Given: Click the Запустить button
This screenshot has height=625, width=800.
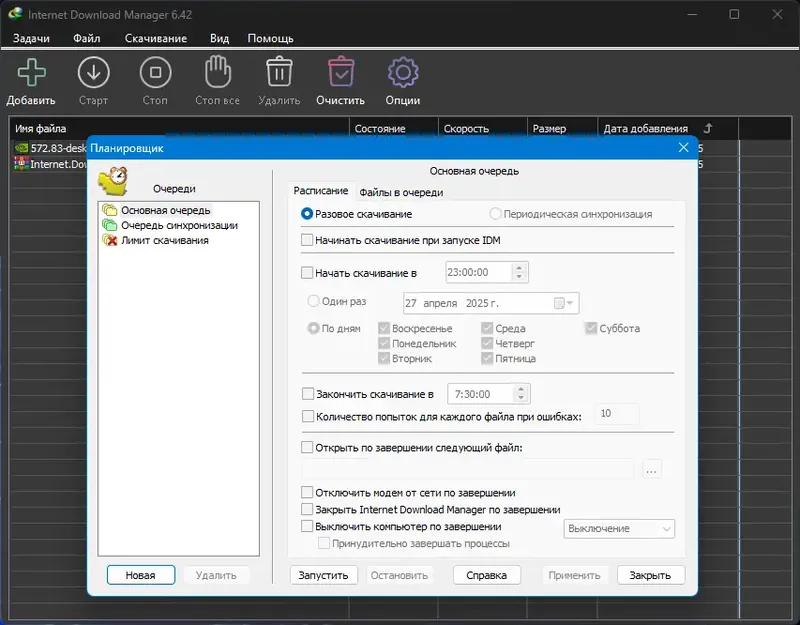Looking at the screenshot, I should point(321,575).
